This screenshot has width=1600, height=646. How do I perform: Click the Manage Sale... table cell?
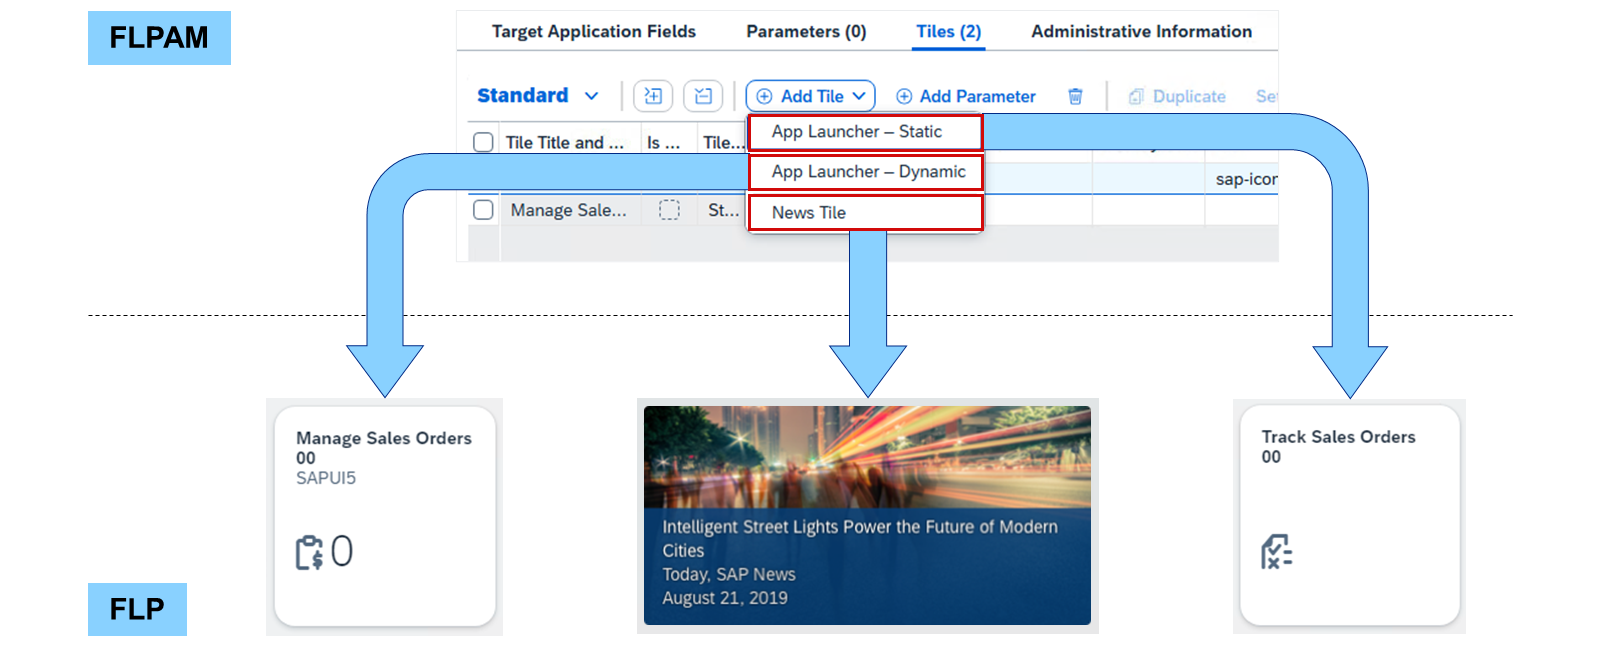[569, 210]
